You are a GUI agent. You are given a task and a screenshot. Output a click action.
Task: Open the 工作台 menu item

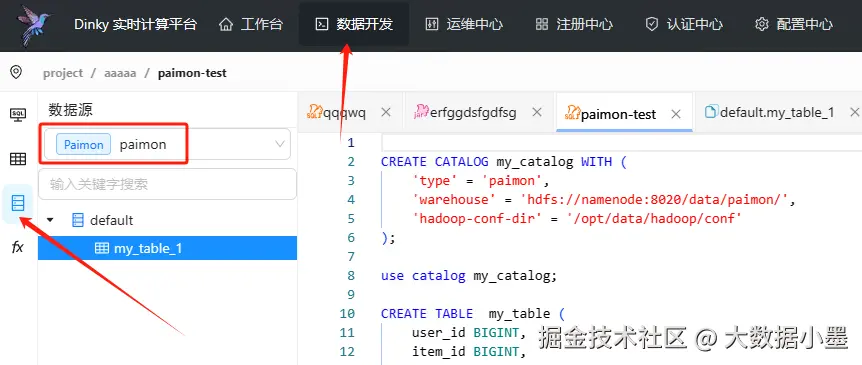pyautogui.click(x=251, y=24)
